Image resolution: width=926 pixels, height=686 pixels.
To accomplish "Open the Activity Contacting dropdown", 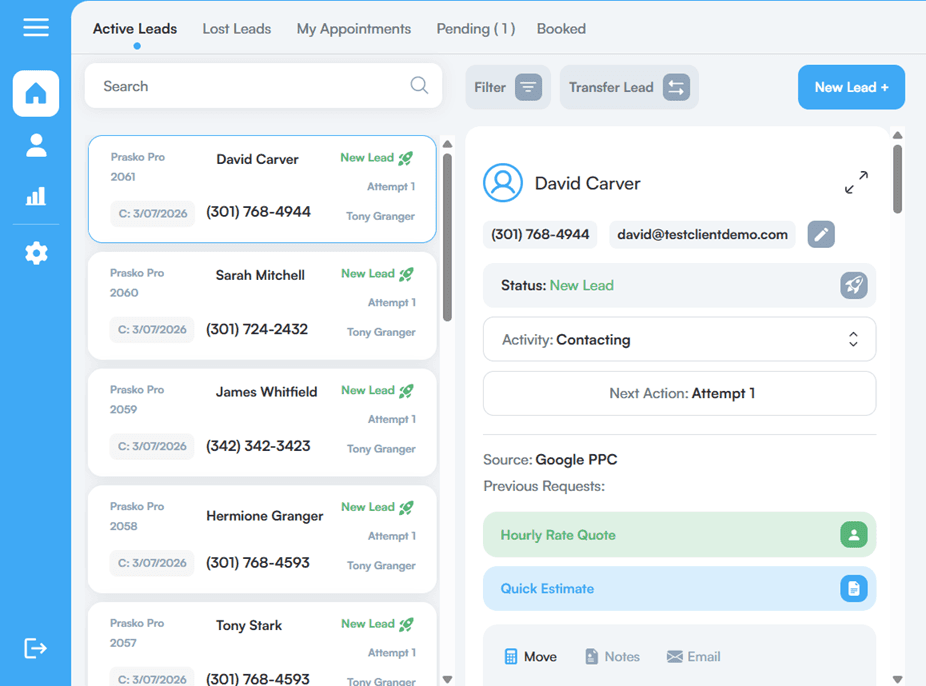I will click(678, 339).
